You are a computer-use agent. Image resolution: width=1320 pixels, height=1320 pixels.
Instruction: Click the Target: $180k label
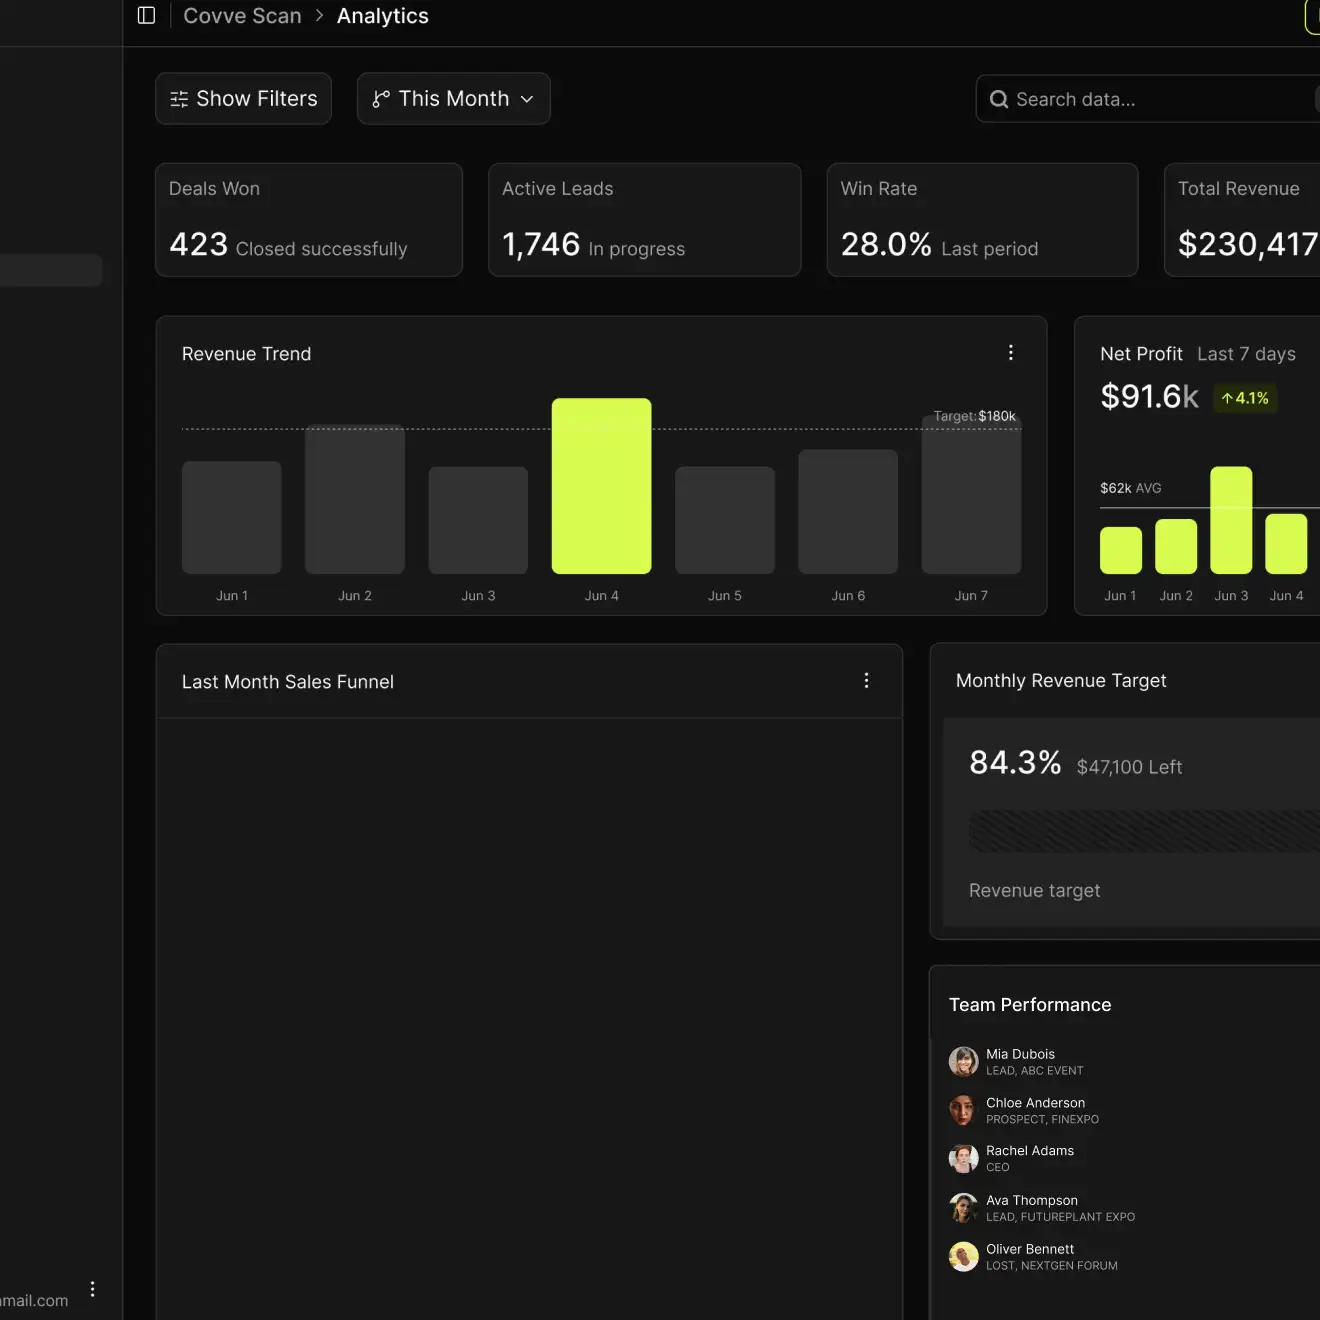pyautogui.click(x=975, y=416)
